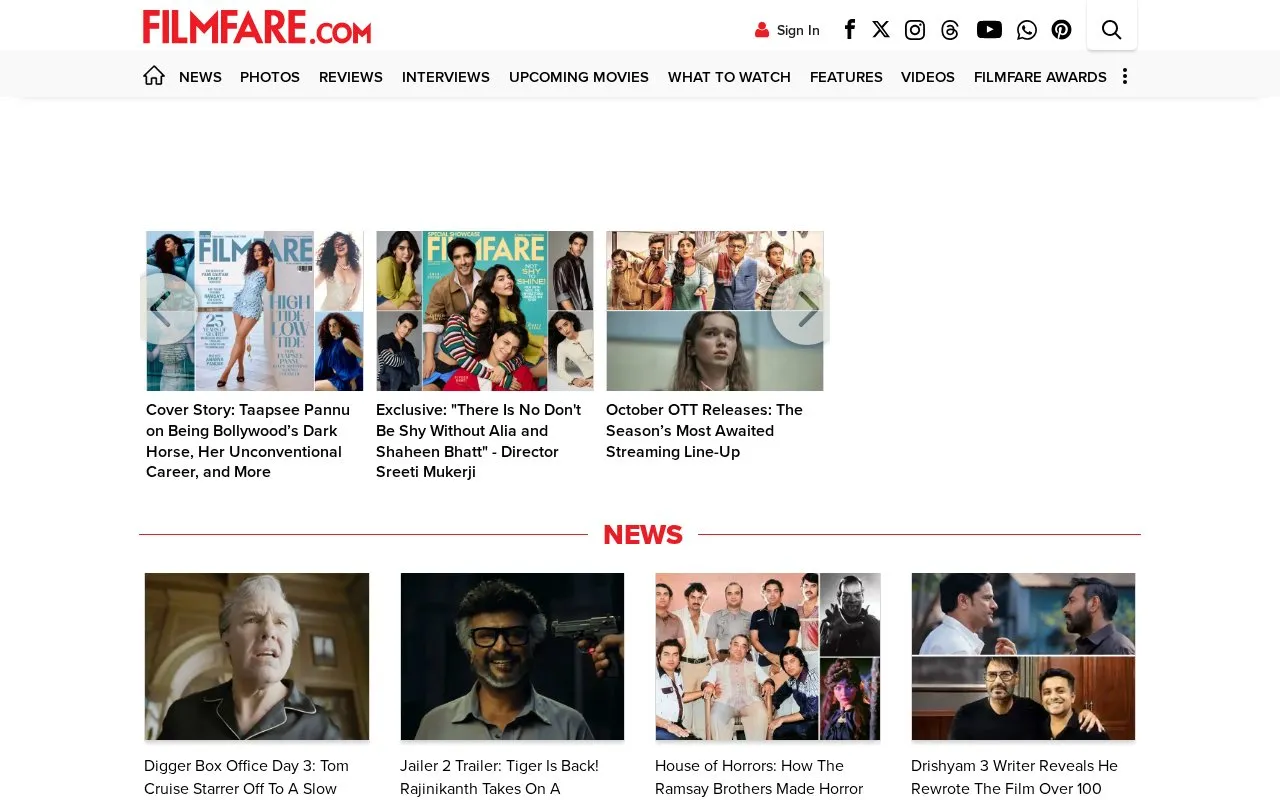1280x800 pixels.
Task: Open the Threads icon
Action: point(950,30)
